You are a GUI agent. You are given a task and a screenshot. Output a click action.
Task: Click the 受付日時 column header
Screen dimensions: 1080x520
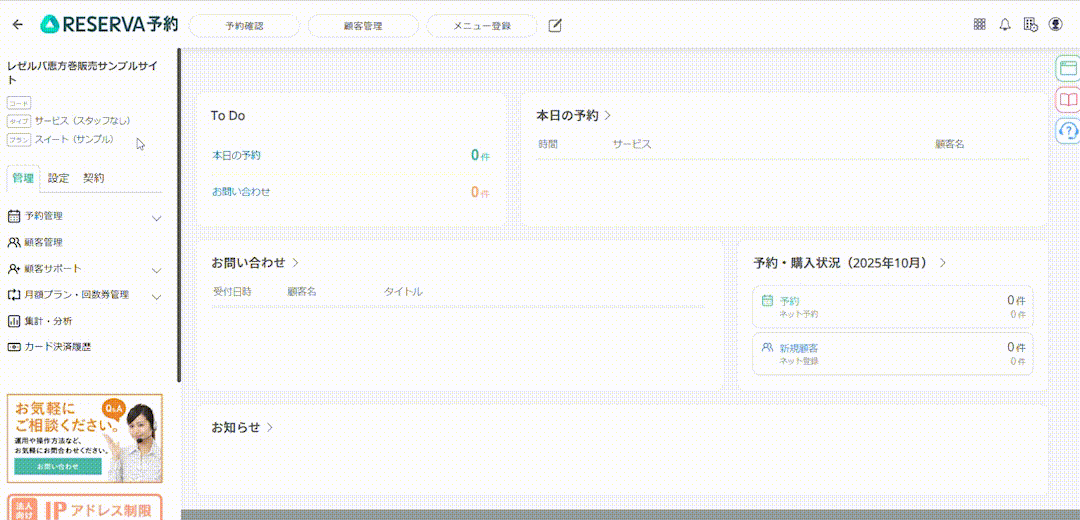(x=232, y=292)
